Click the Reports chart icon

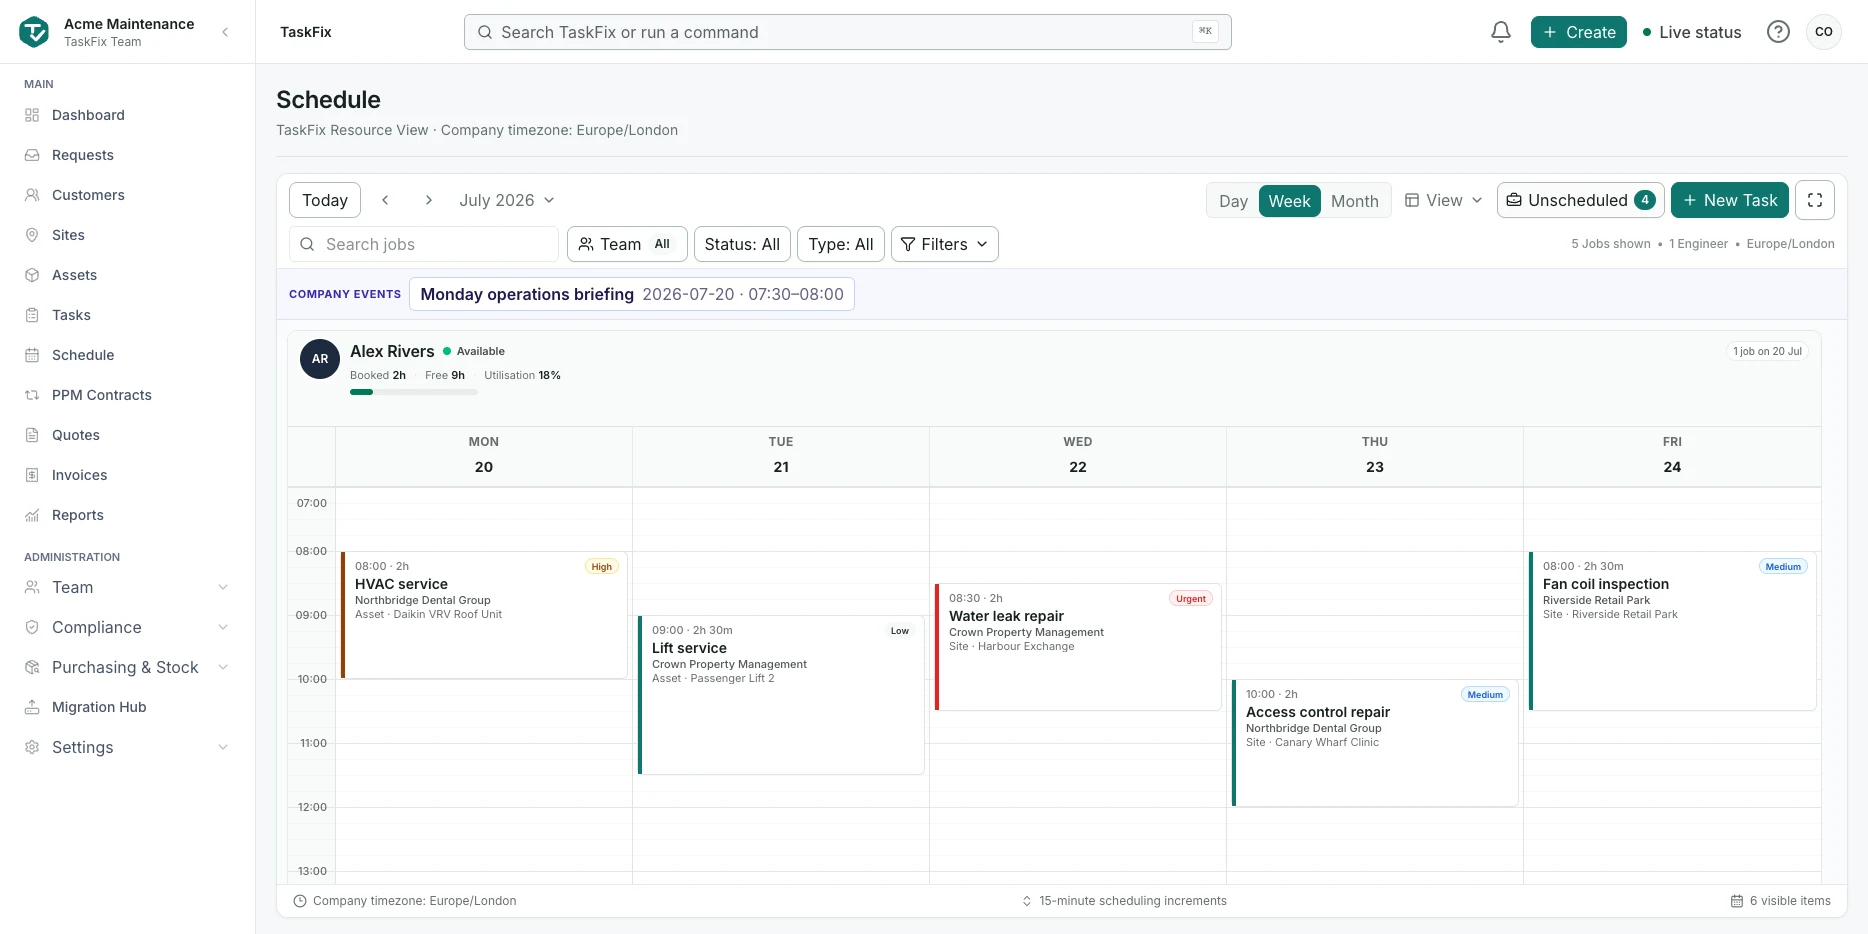pyautogui.click(x=32, y=515)
